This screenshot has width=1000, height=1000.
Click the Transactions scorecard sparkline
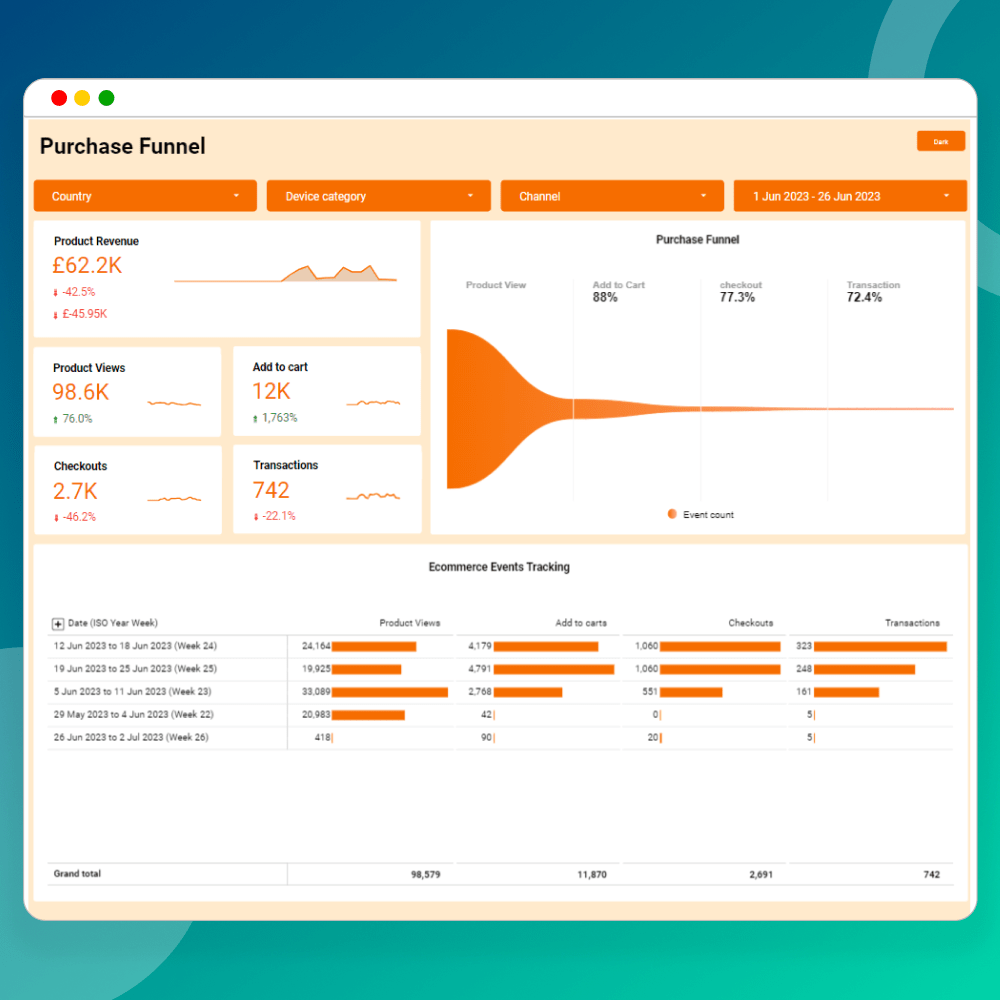click(x=373, y=496)
